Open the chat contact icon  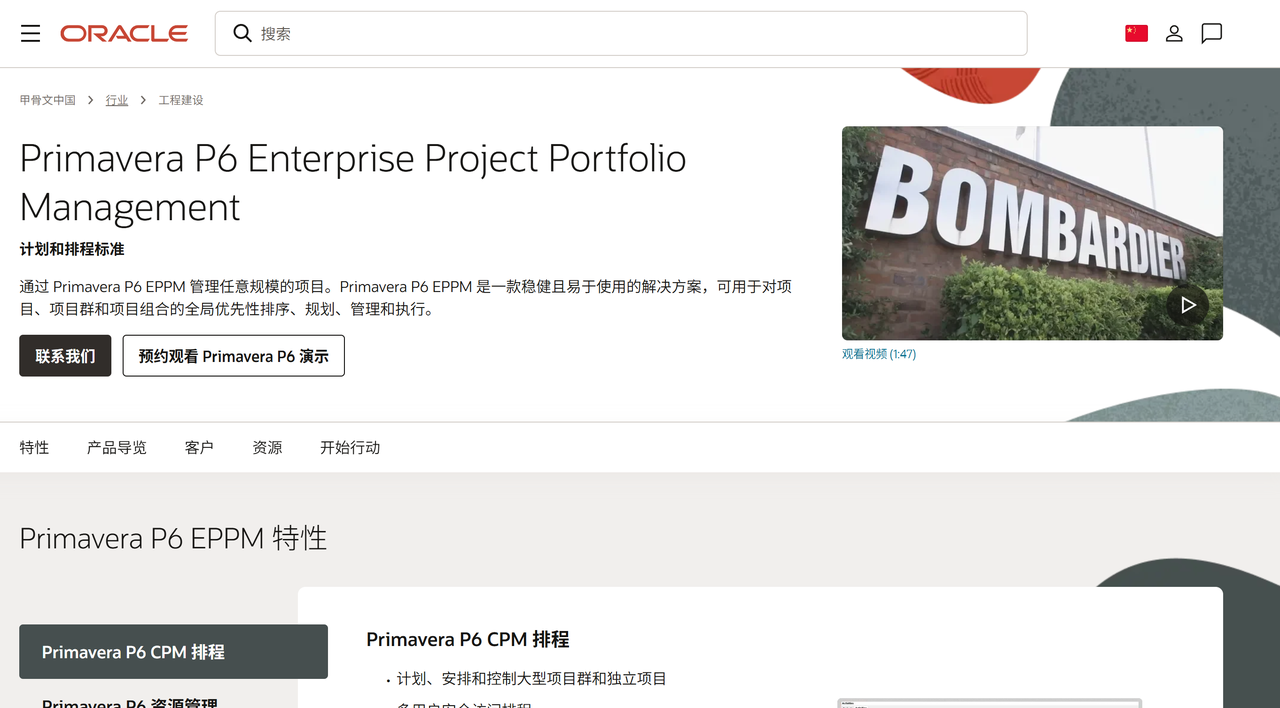click(x=1212, y=34)
